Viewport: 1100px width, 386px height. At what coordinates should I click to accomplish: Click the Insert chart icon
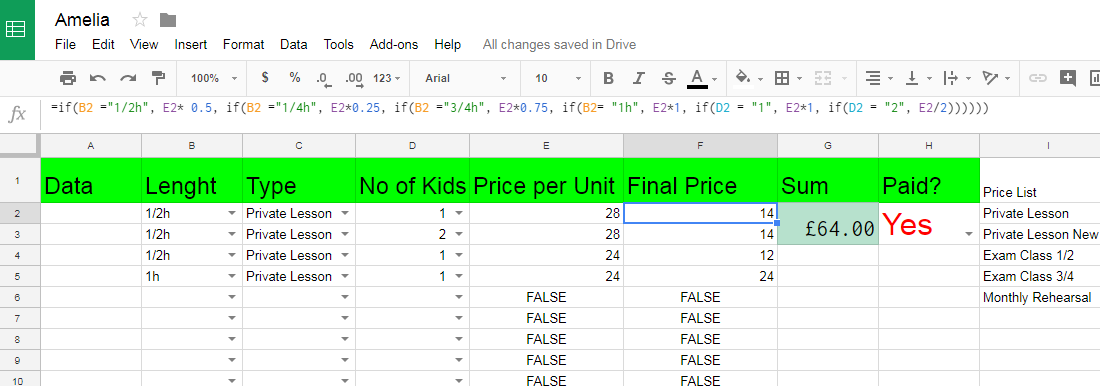[1094, 78]
